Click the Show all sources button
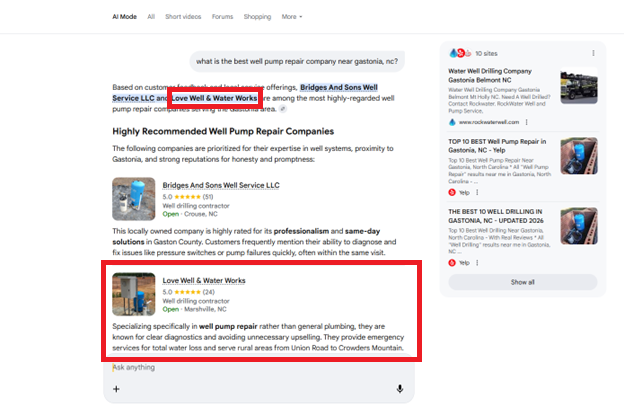The height and width of the screenshot is (407, 624). click(x=523, y=282)
